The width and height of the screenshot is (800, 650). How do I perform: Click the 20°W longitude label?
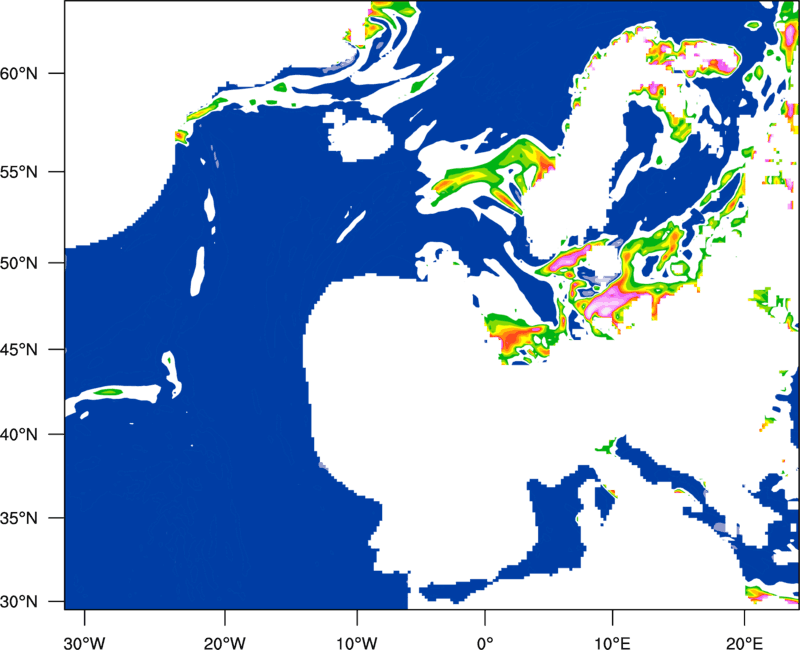click(x=225, y=643)
